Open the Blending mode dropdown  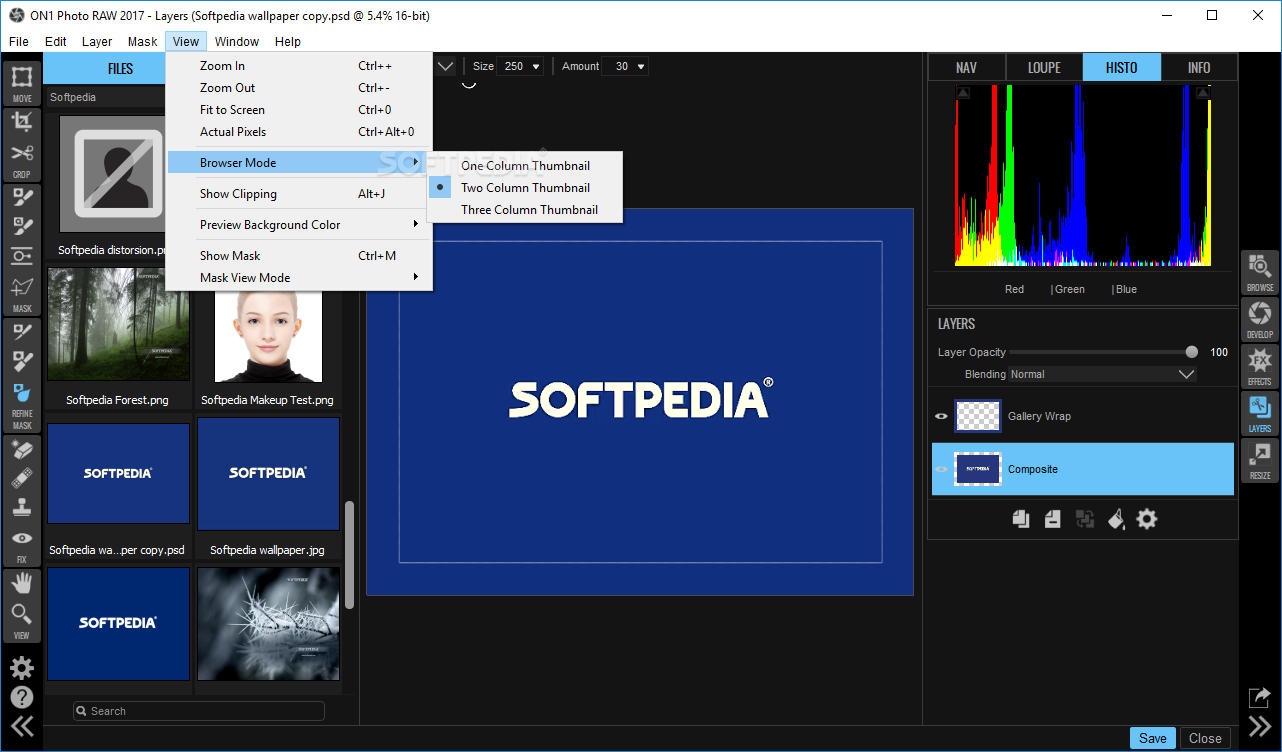(x=1102, y=374)
